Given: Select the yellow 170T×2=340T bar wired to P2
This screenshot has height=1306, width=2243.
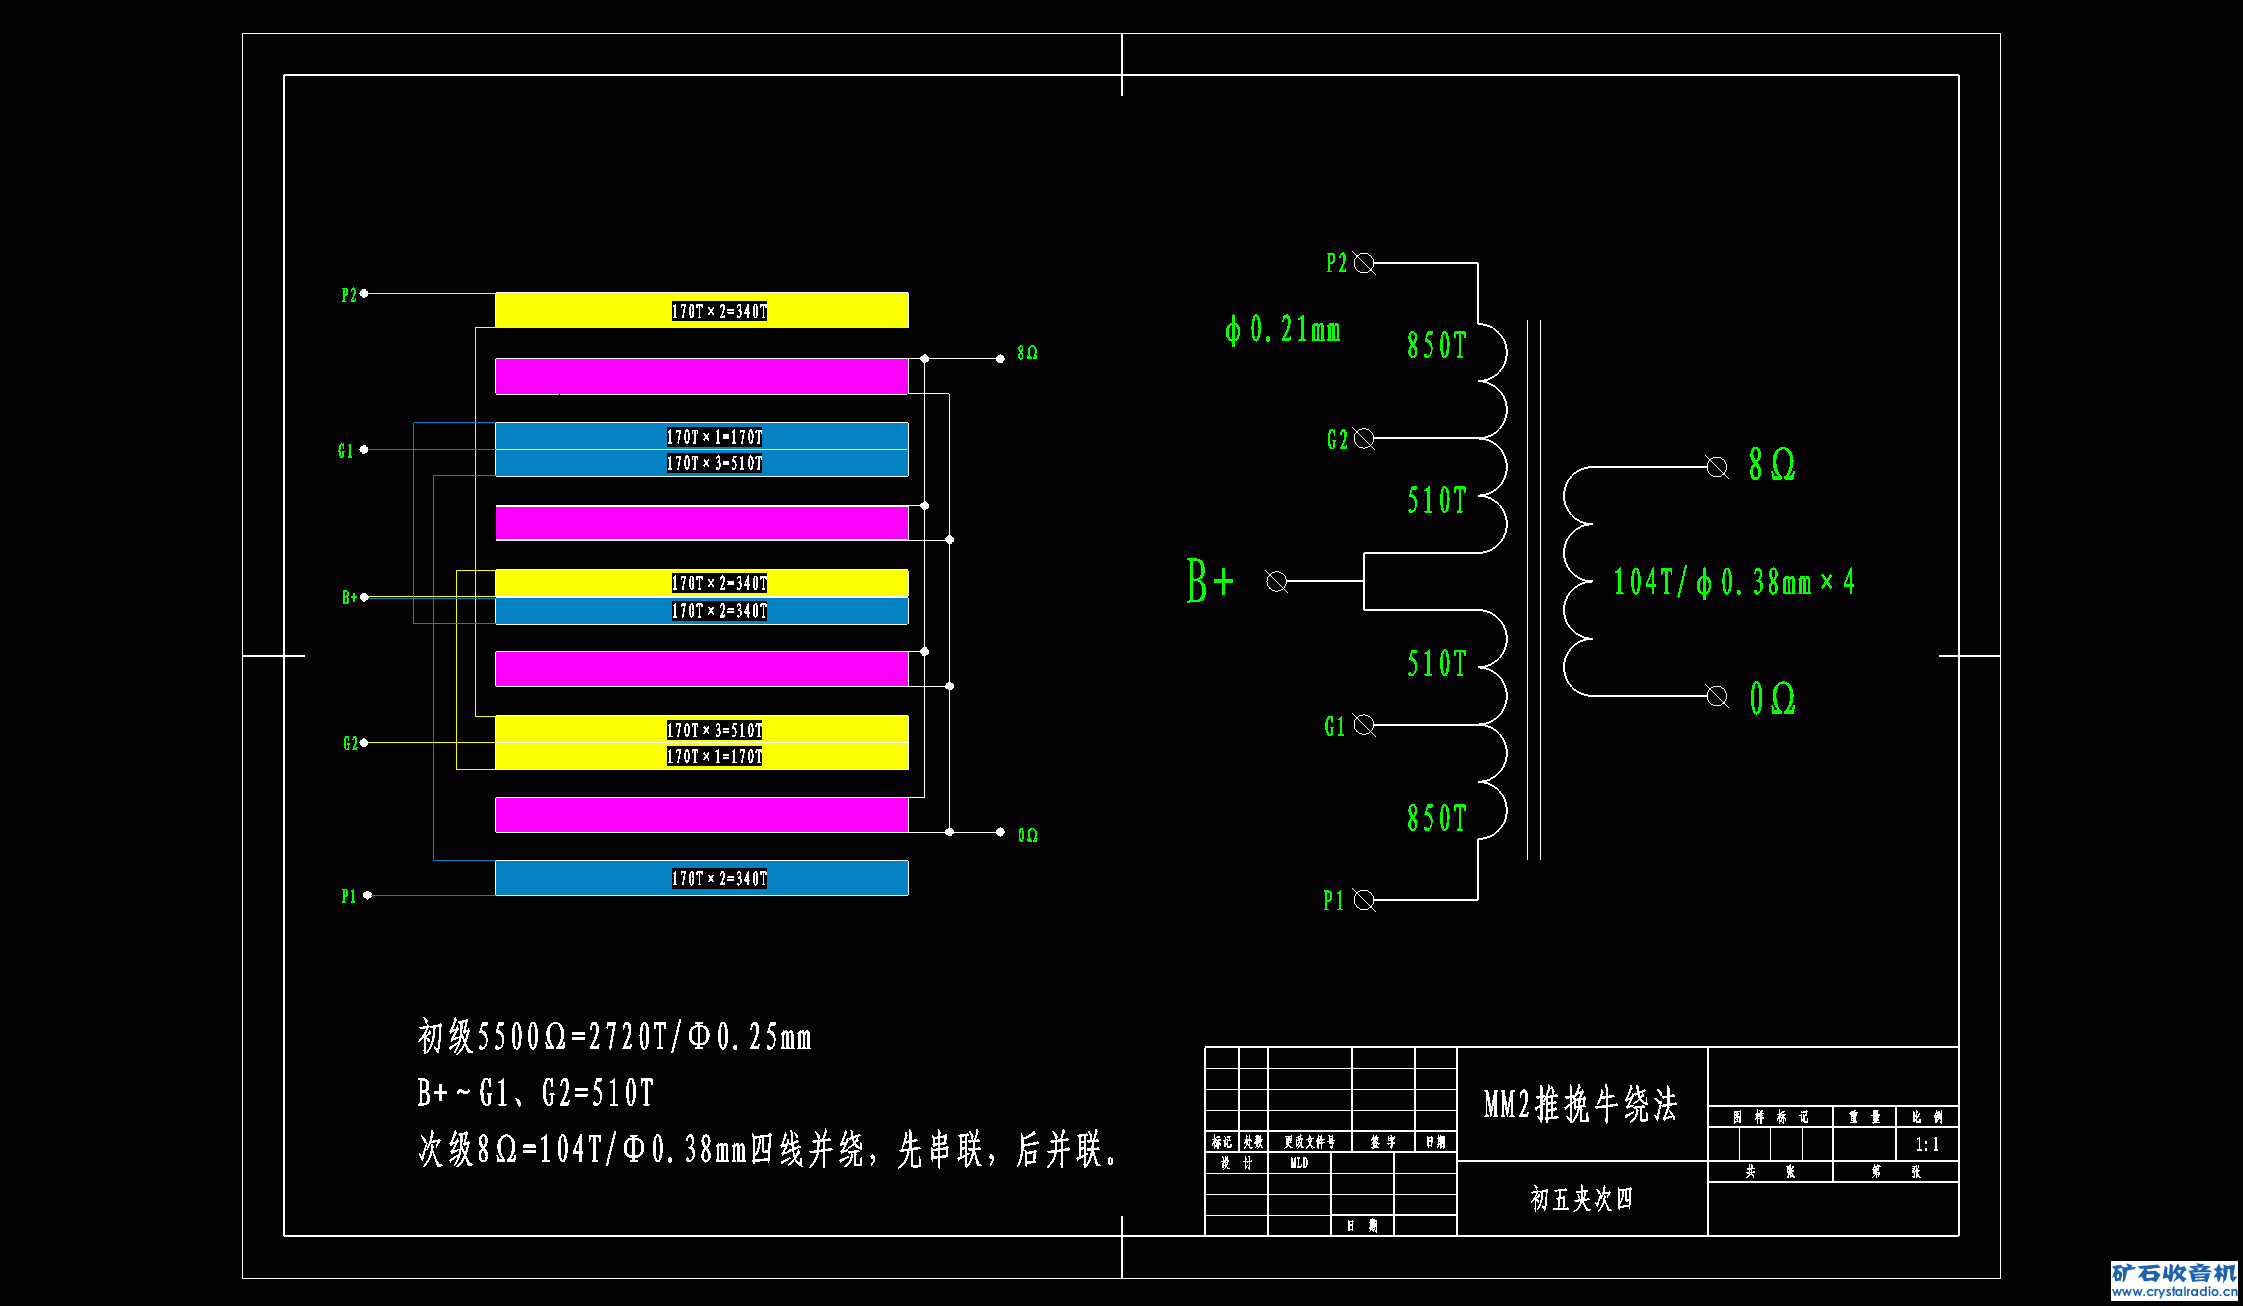Looking at the screenshot, I should (702, 310).
